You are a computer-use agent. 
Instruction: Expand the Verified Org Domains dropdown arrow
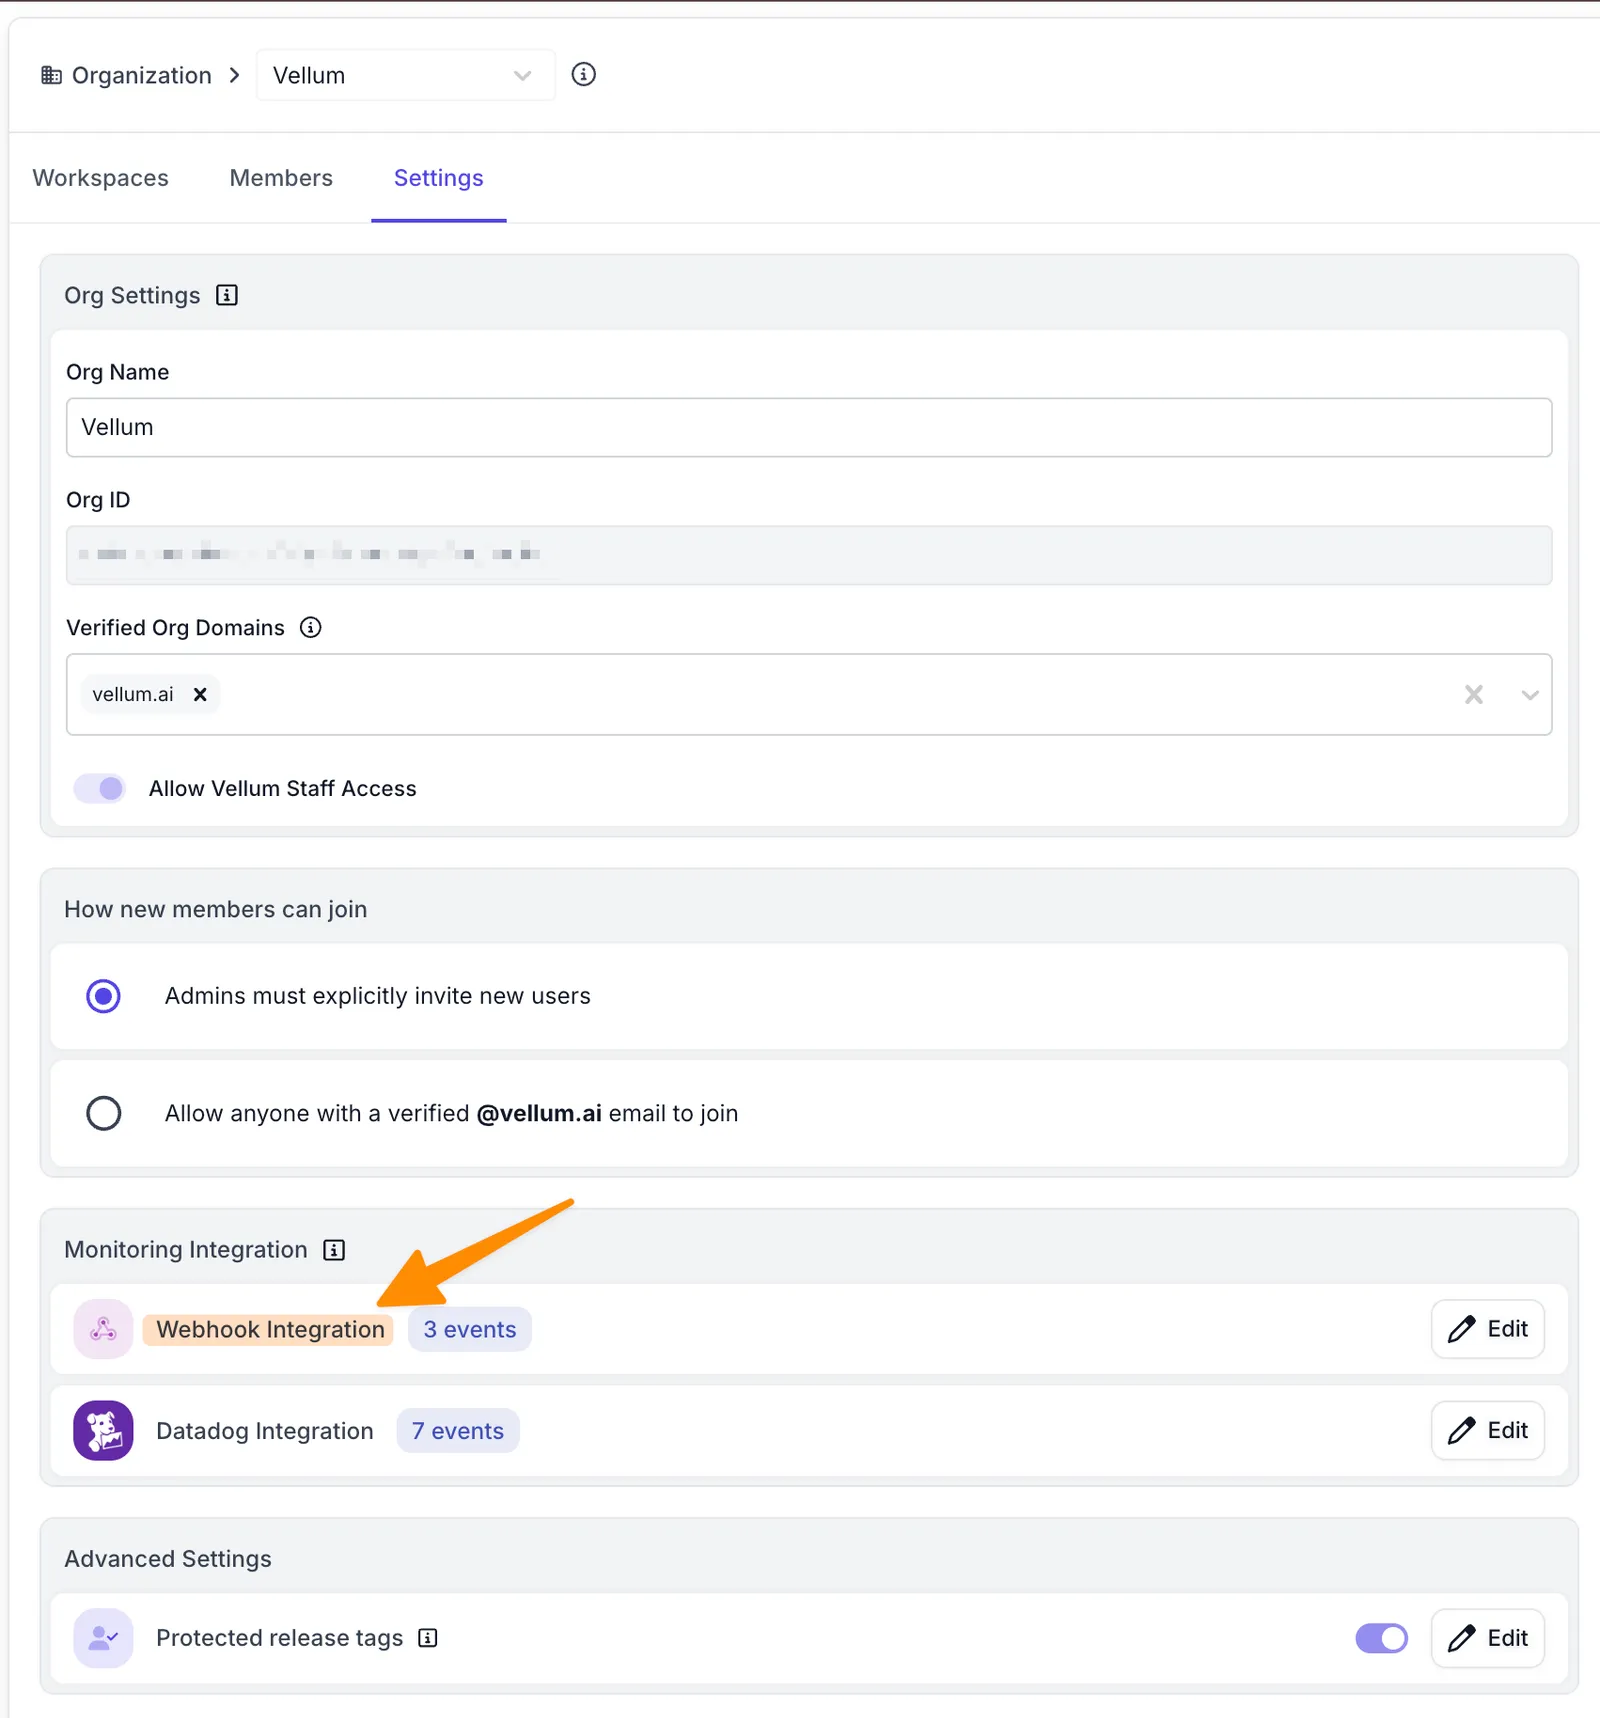1529,694
